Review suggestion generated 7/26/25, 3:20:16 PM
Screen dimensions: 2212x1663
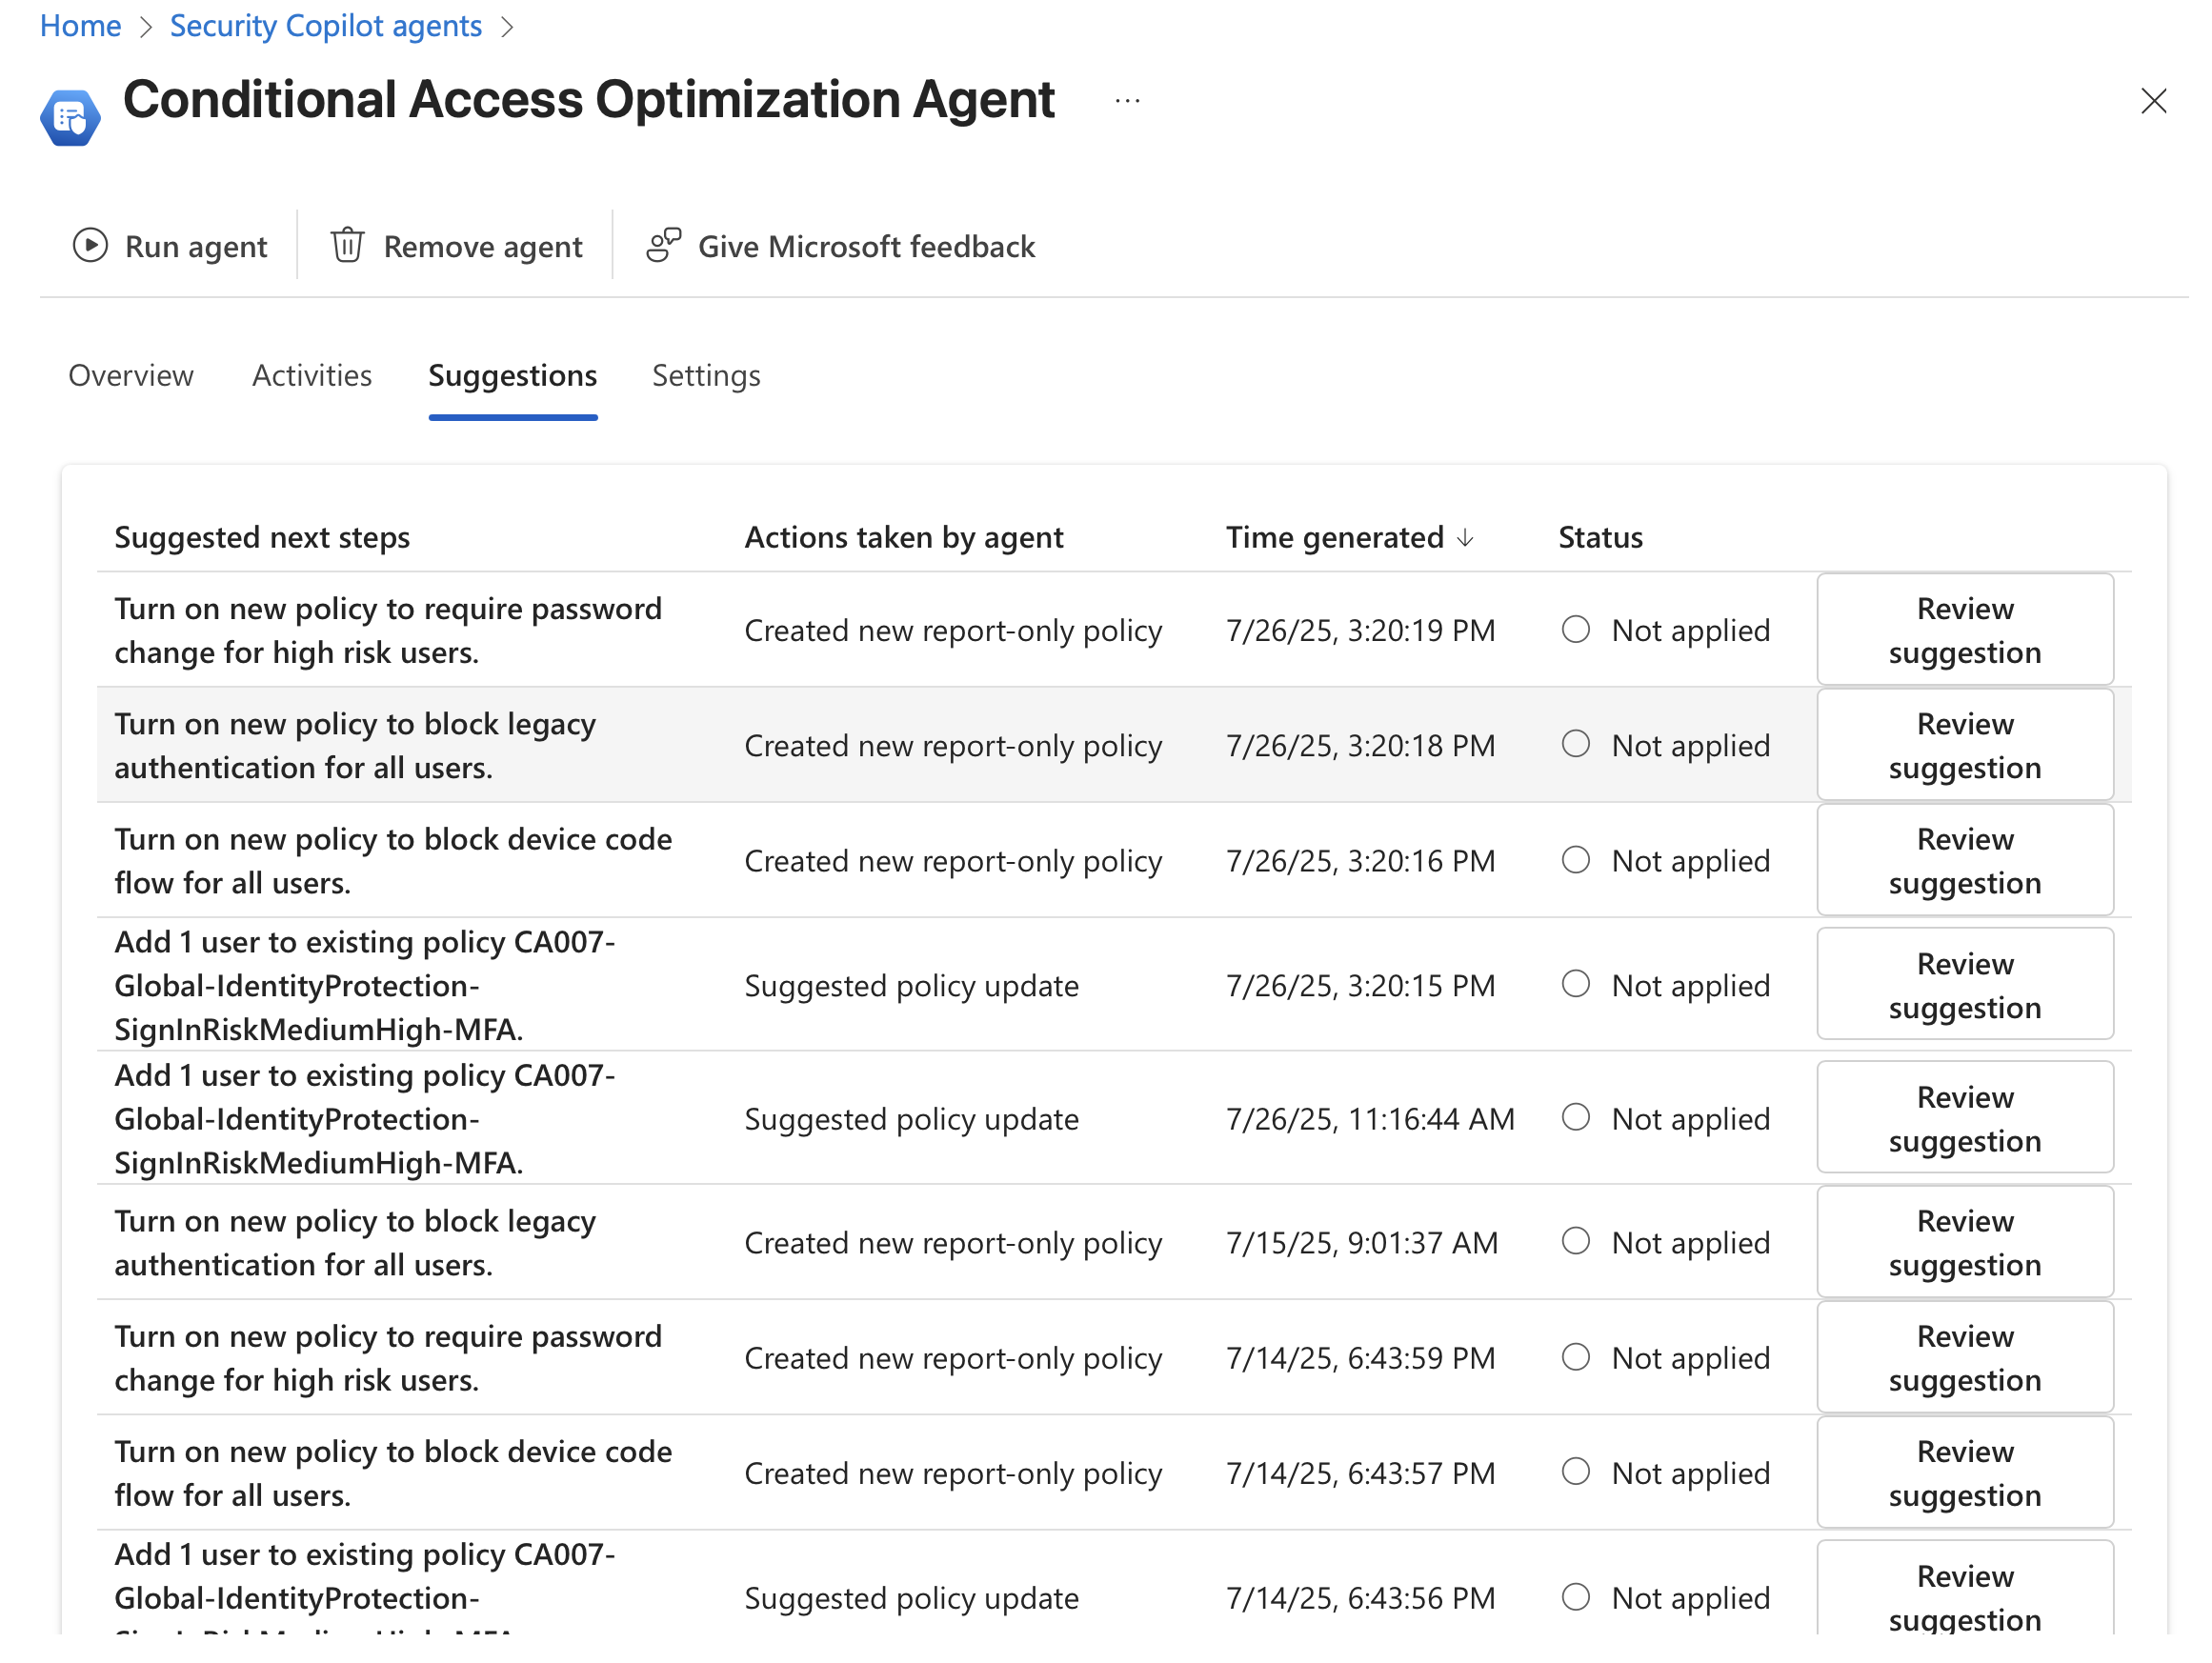click(x=1965, y=861)
